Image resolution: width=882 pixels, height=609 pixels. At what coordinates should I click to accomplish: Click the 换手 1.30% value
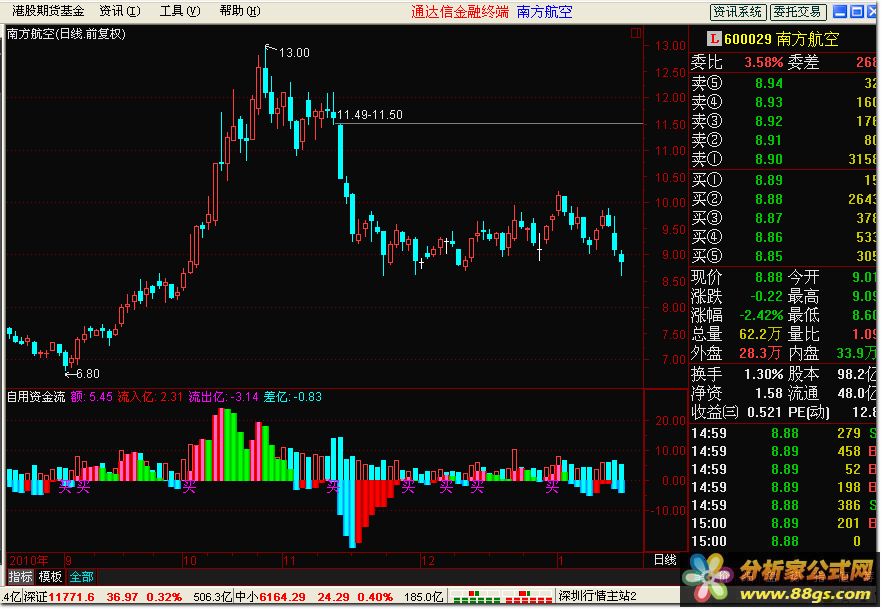point(763,374)
